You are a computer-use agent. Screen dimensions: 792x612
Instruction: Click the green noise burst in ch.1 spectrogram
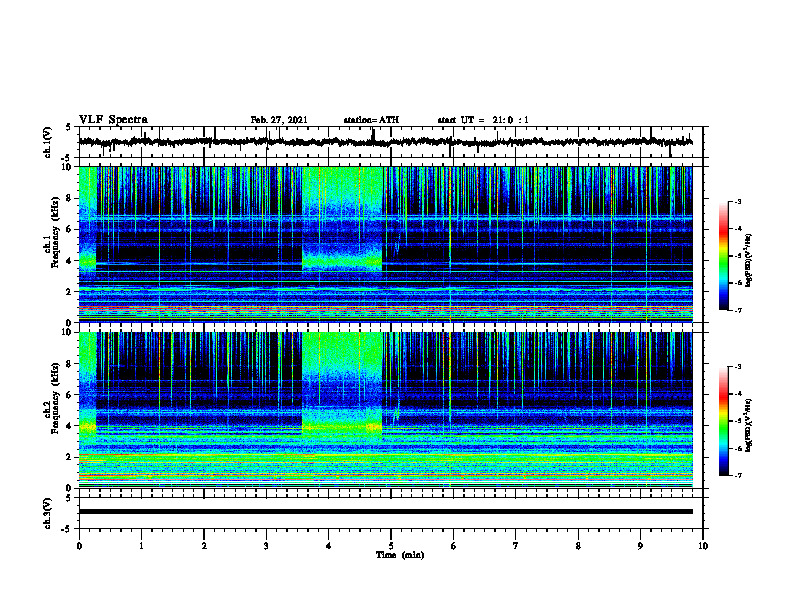(342, 218)
